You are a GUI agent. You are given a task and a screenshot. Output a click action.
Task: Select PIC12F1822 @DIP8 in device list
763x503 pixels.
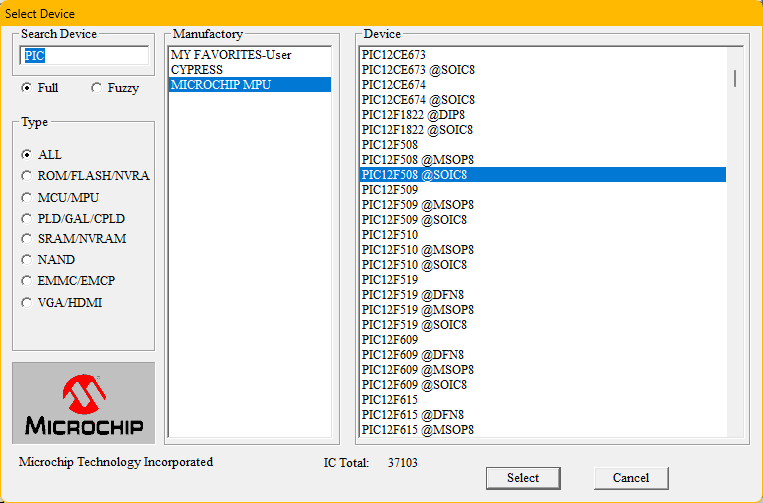pyautogui.click(x=543, y=115)
